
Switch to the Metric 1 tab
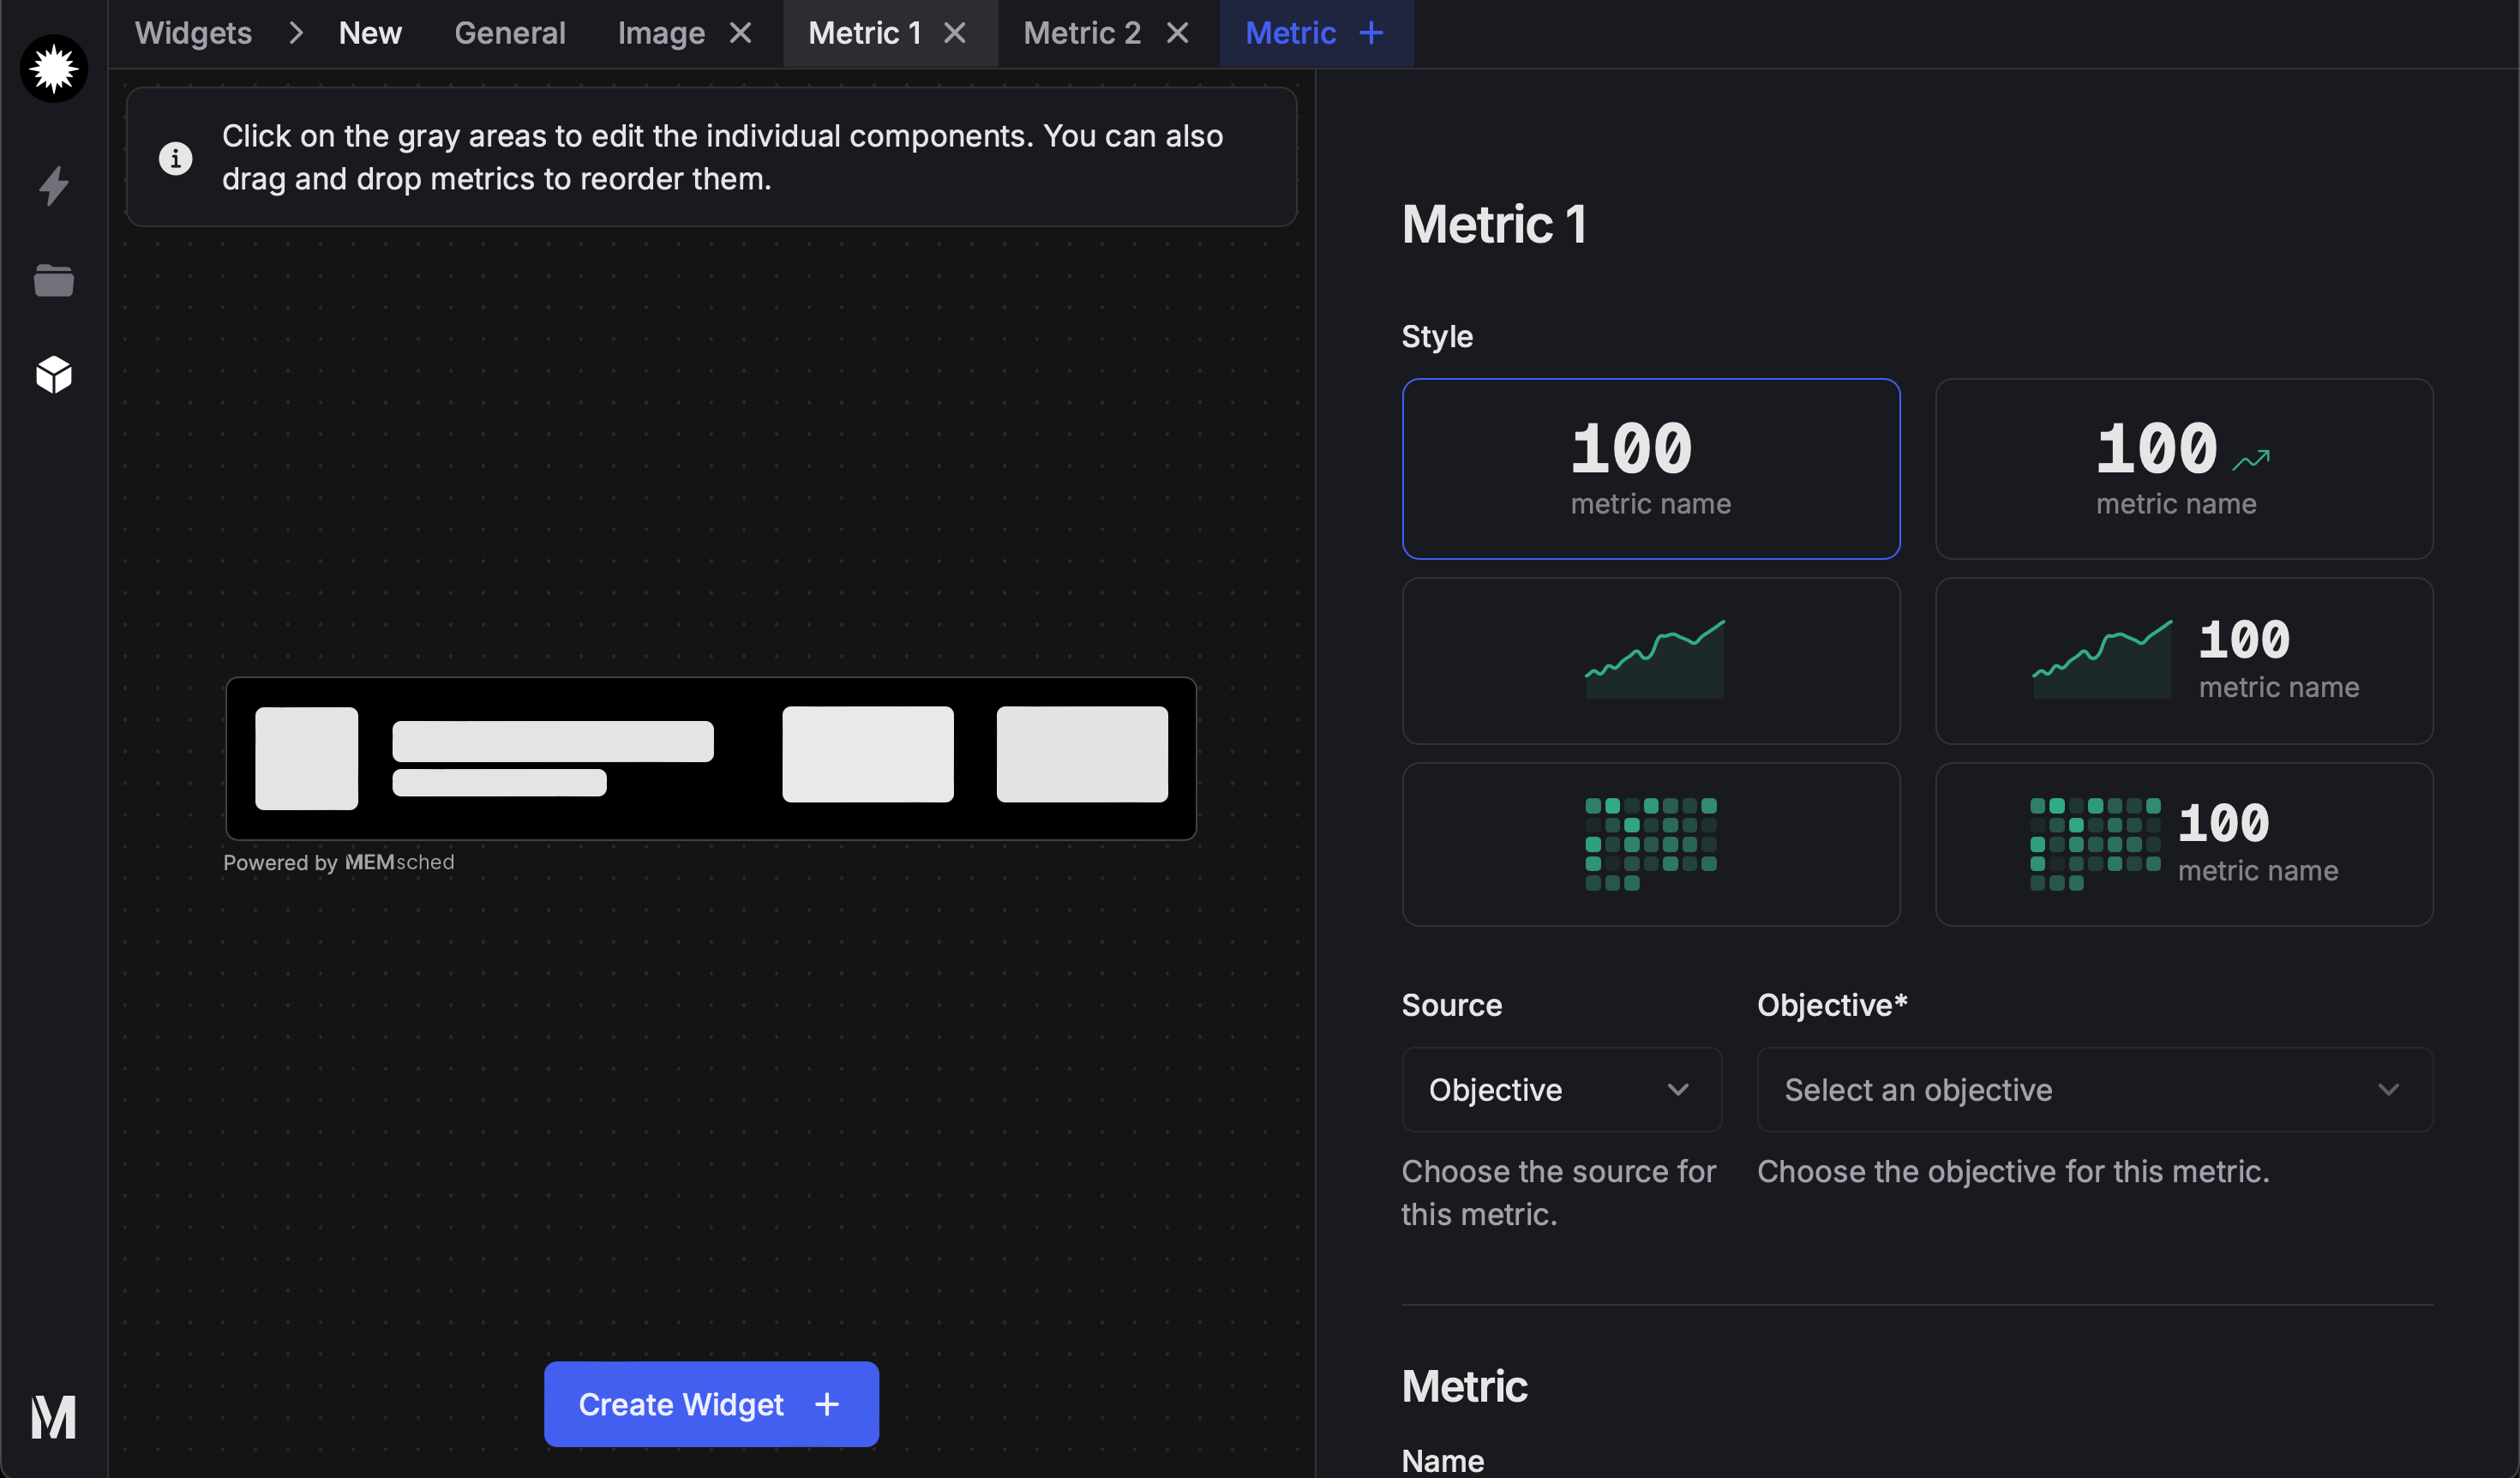tap(864, 33)
